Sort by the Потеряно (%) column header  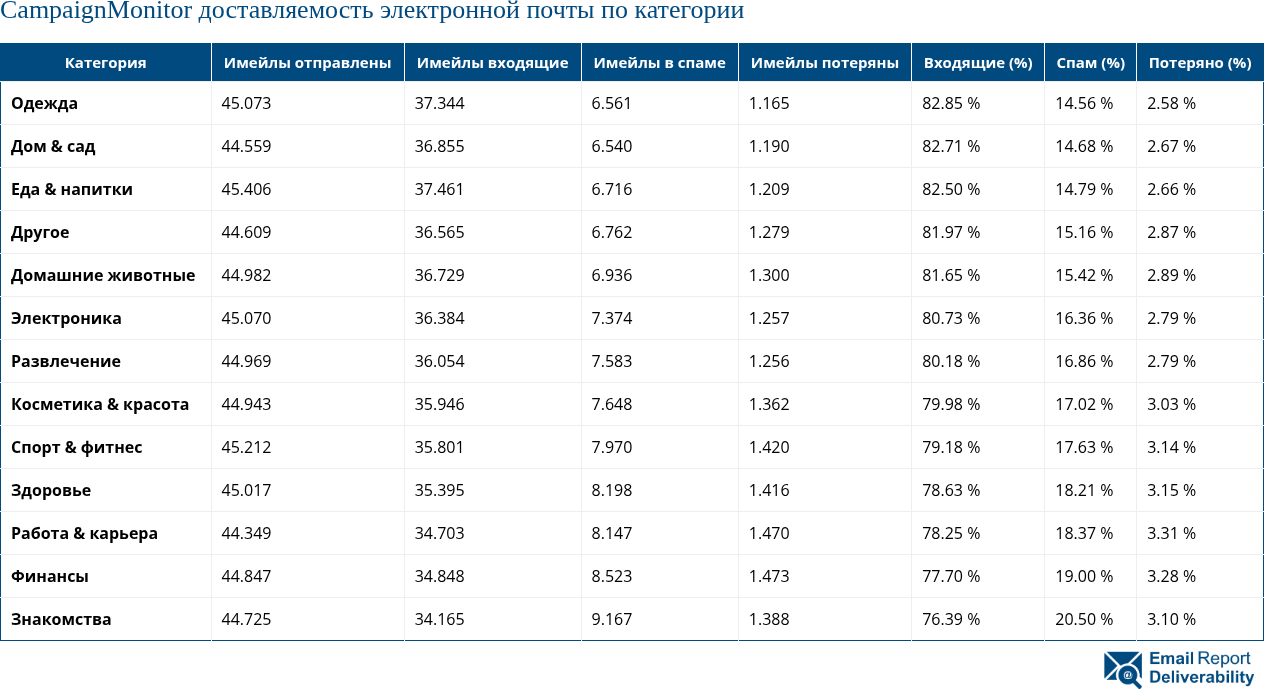coord(1198,61)
